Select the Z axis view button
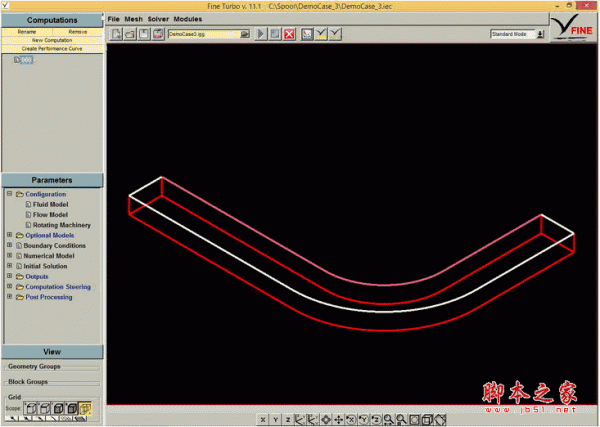 (x=287, y=419)
